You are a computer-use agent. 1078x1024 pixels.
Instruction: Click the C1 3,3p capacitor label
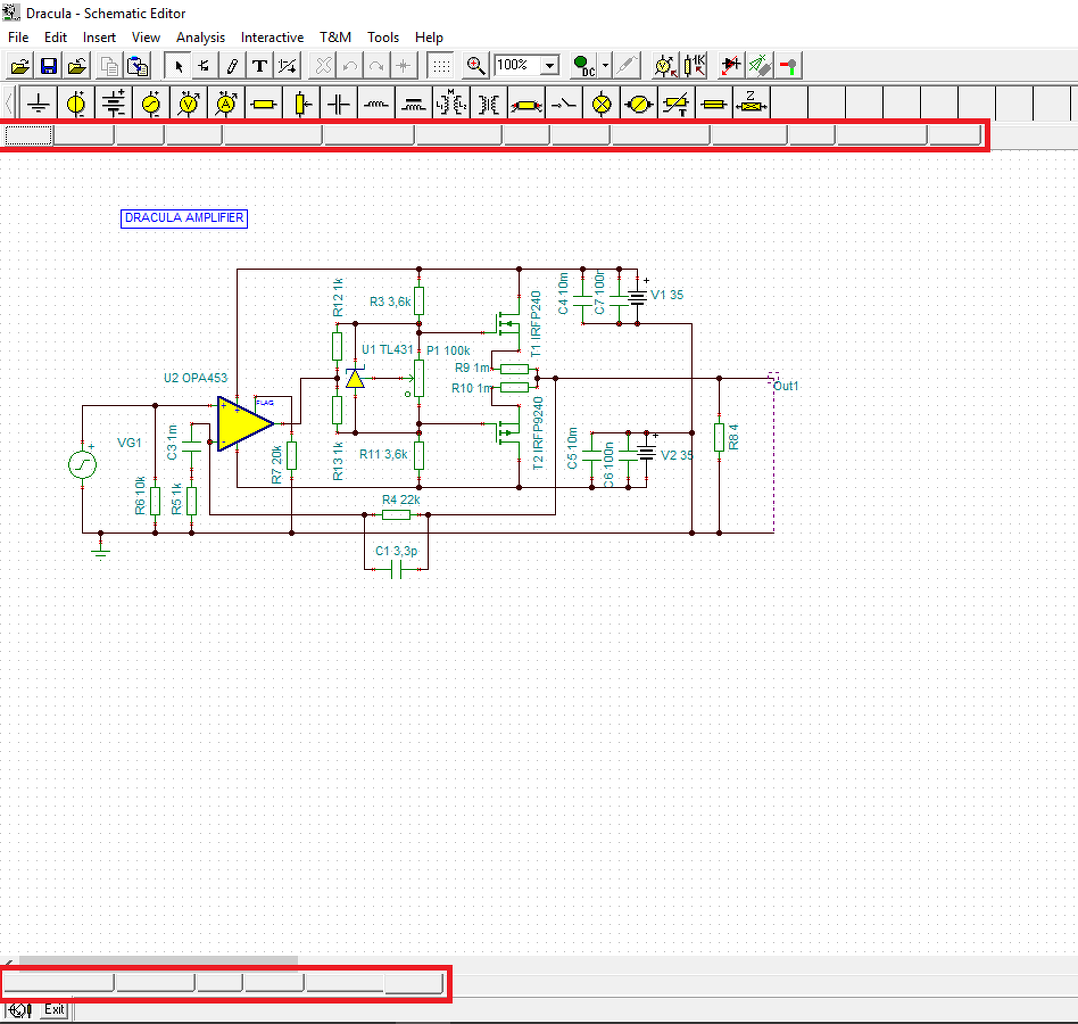[x=396, y=551]
